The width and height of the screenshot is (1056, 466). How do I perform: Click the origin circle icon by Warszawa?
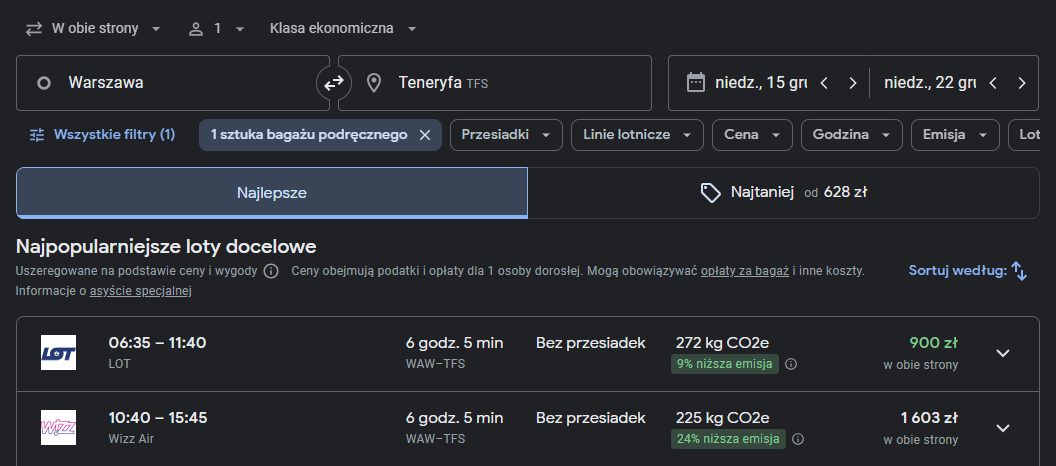click(x=44, y=84)
